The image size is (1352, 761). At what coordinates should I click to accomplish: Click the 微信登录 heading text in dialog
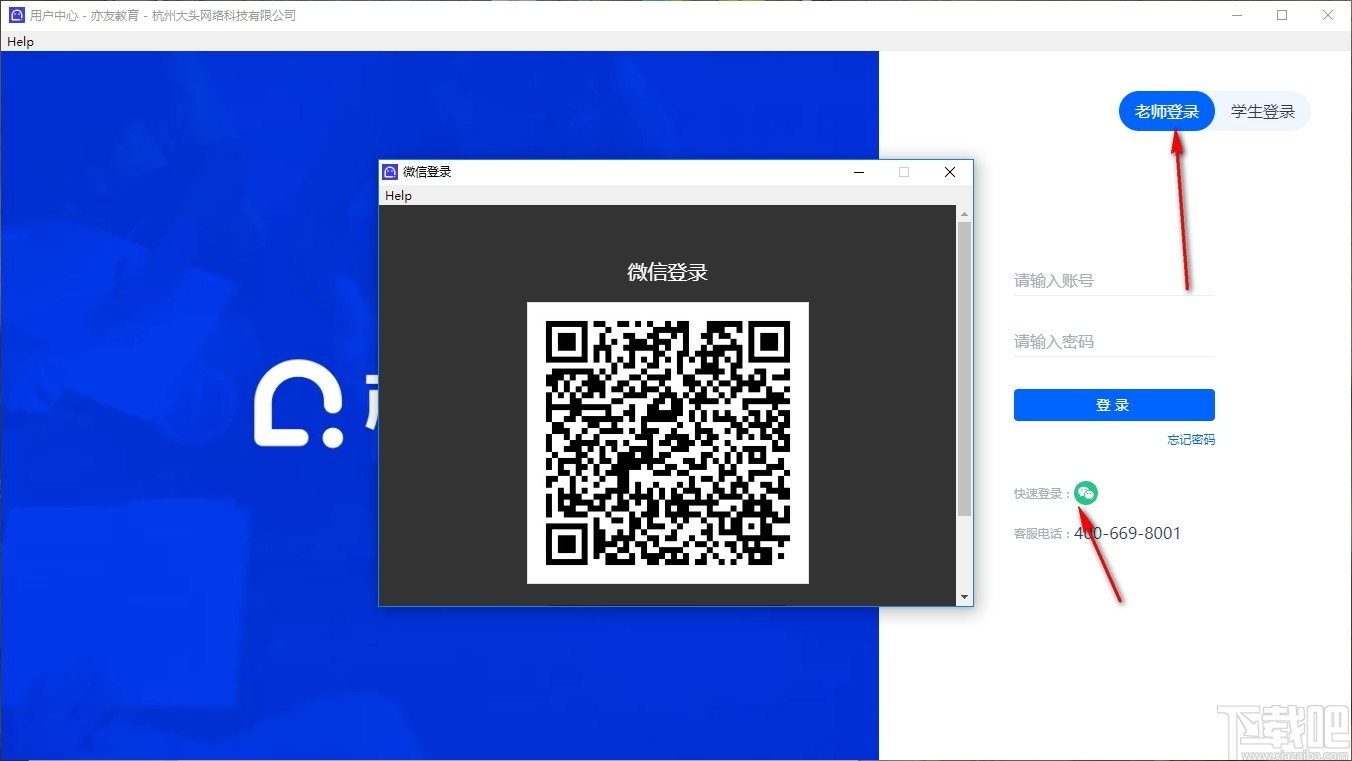668,272
